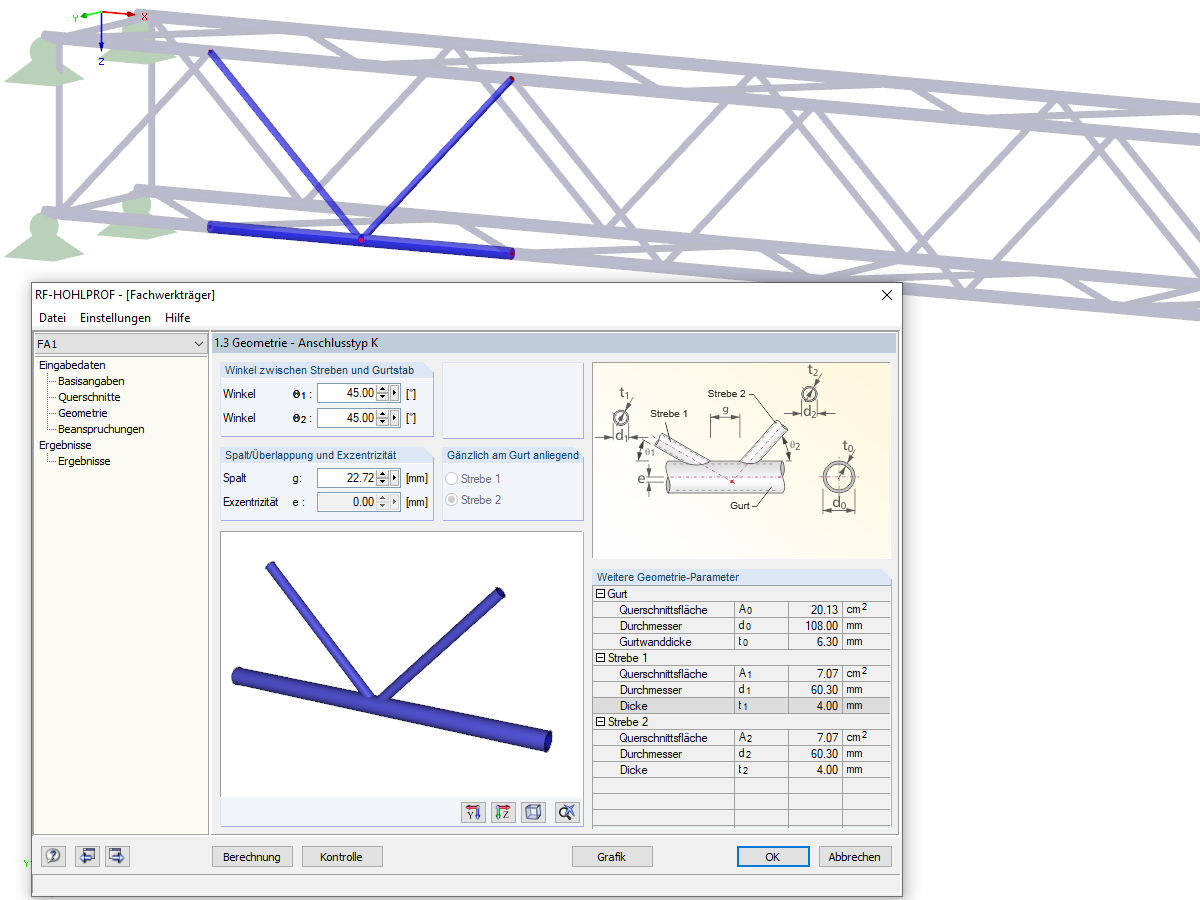This screenshot has height=900, width=1200.
Task: Run the Kontrolle check
Action: click(x=341, y=856)
